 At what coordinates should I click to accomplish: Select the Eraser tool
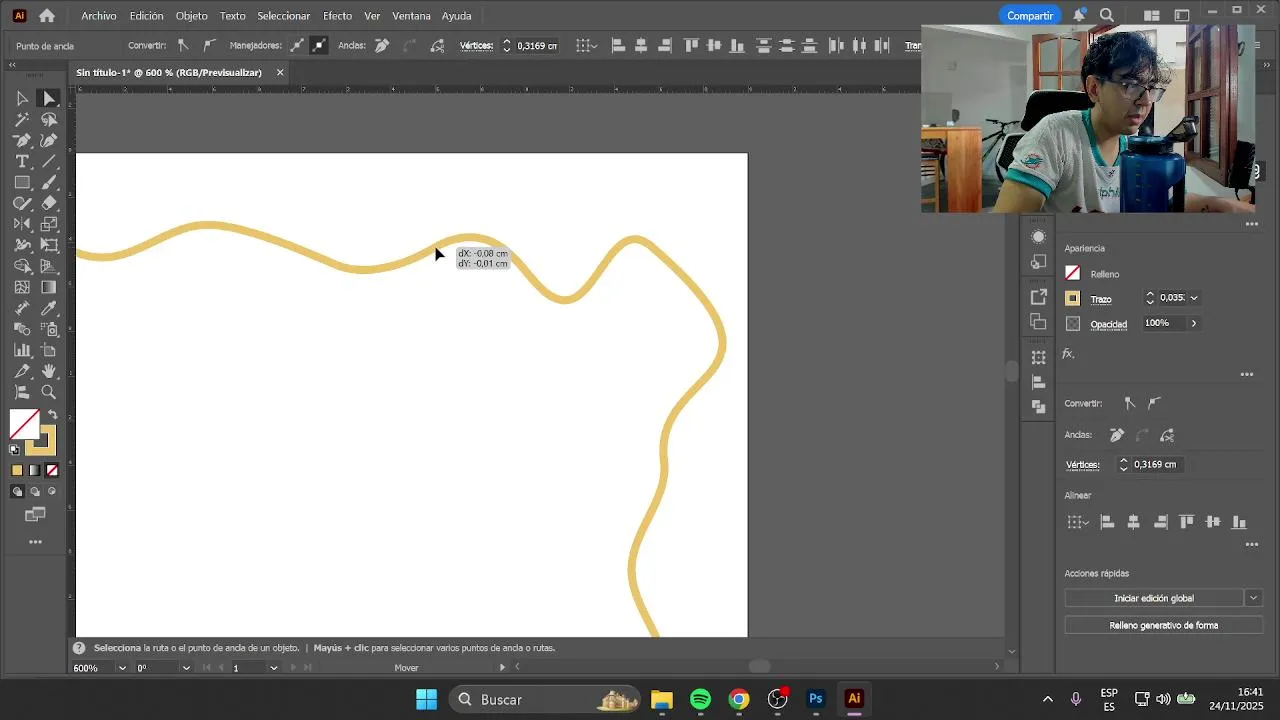(48, 204)
